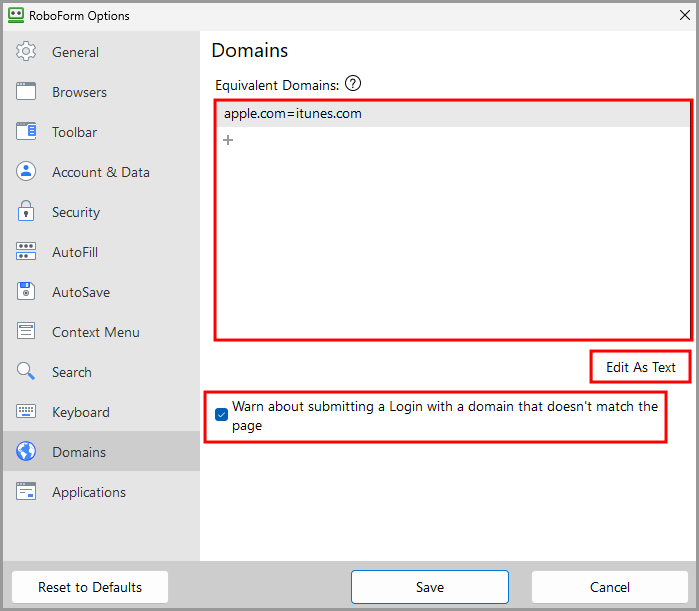
Task: Select the Context Menu section
Action: coord(101,332)
